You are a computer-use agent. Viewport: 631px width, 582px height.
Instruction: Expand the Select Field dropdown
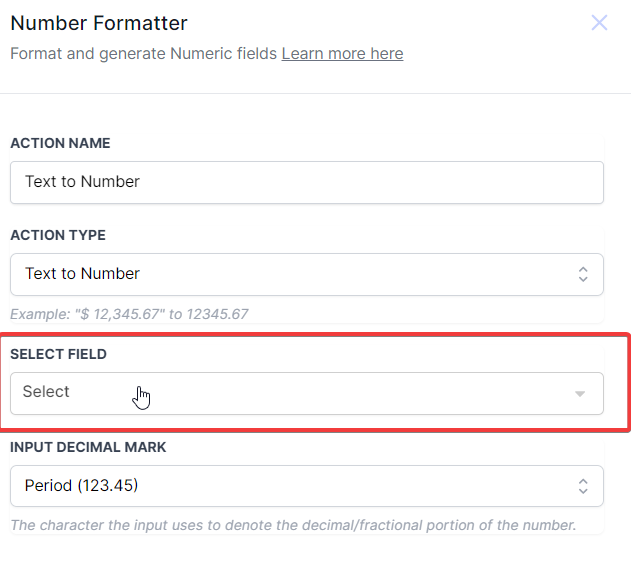pos(306,393)
